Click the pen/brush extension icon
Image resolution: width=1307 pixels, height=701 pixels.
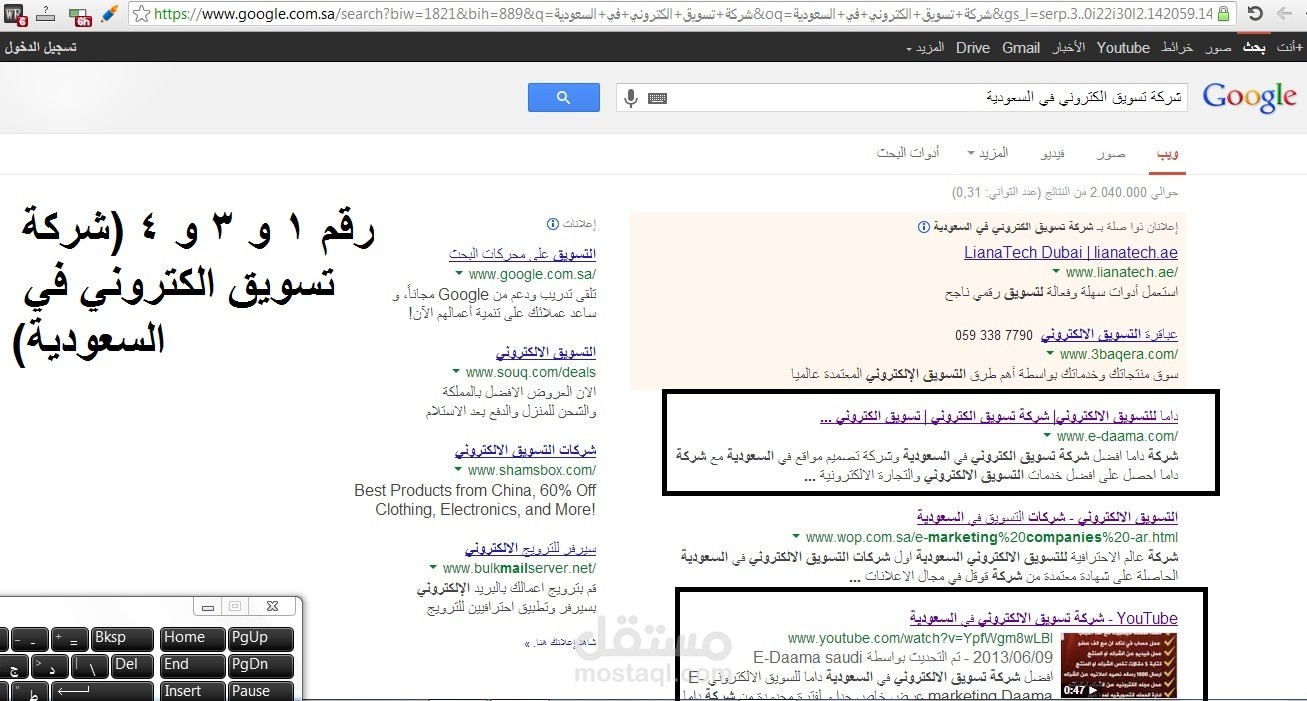(x=110, y=14)
